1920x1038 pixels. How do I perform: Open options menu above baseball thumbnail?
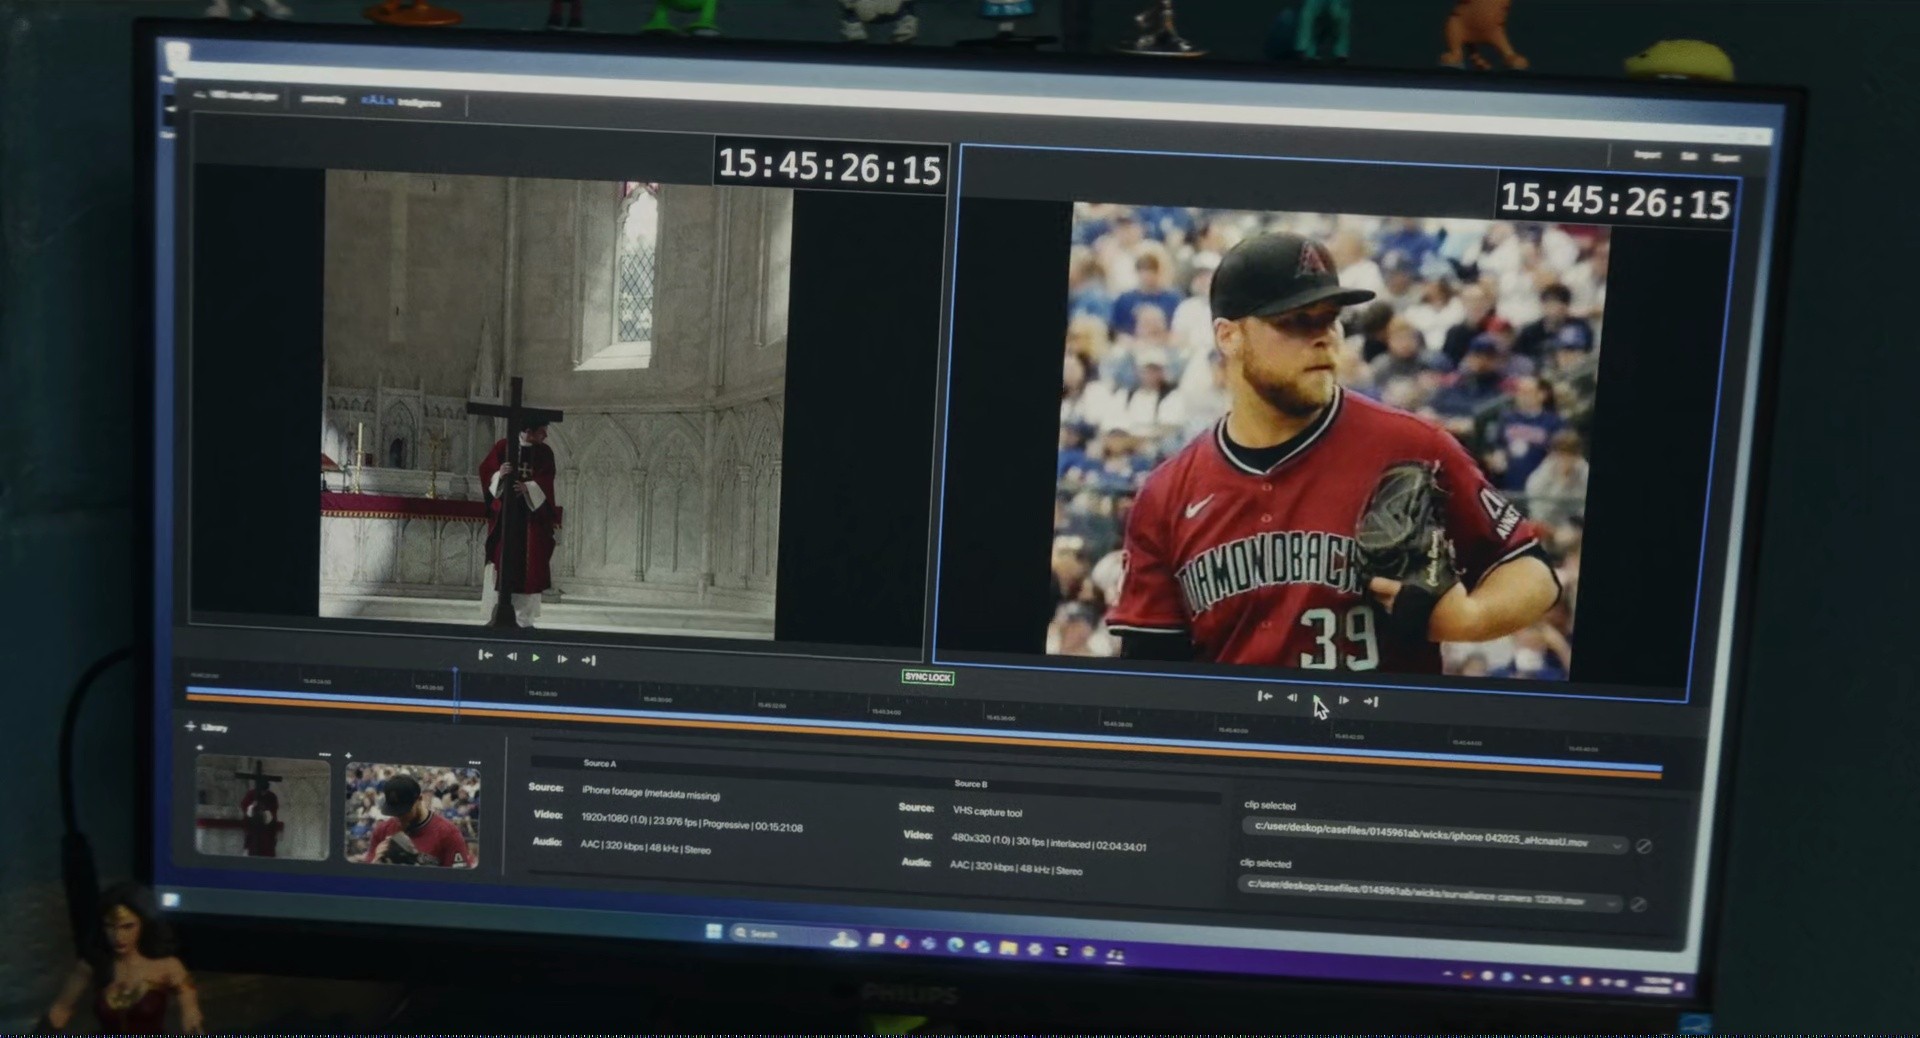pyautogui.click(x=474, y=762)
